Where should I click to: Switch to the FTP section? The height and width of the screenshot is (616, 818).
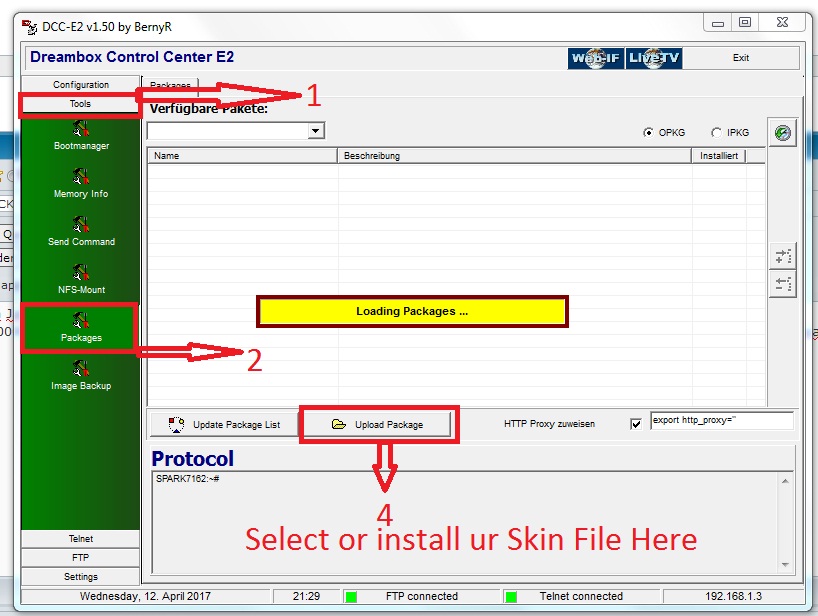tap(81, 558)
